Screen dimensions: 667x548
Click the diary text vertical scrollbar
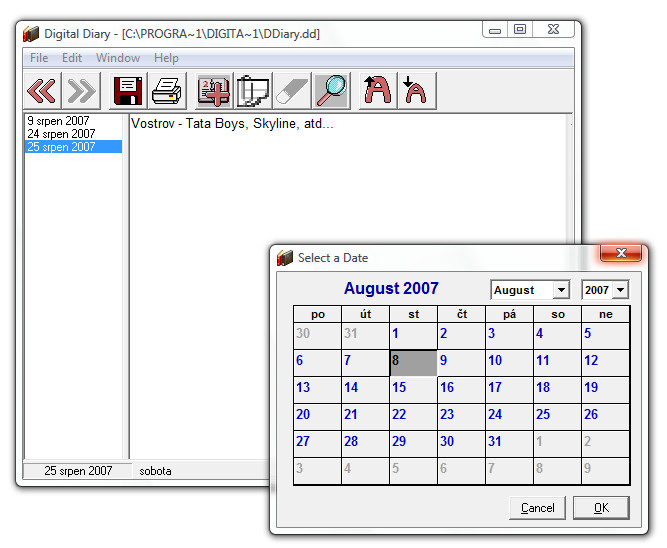[570, 179]
